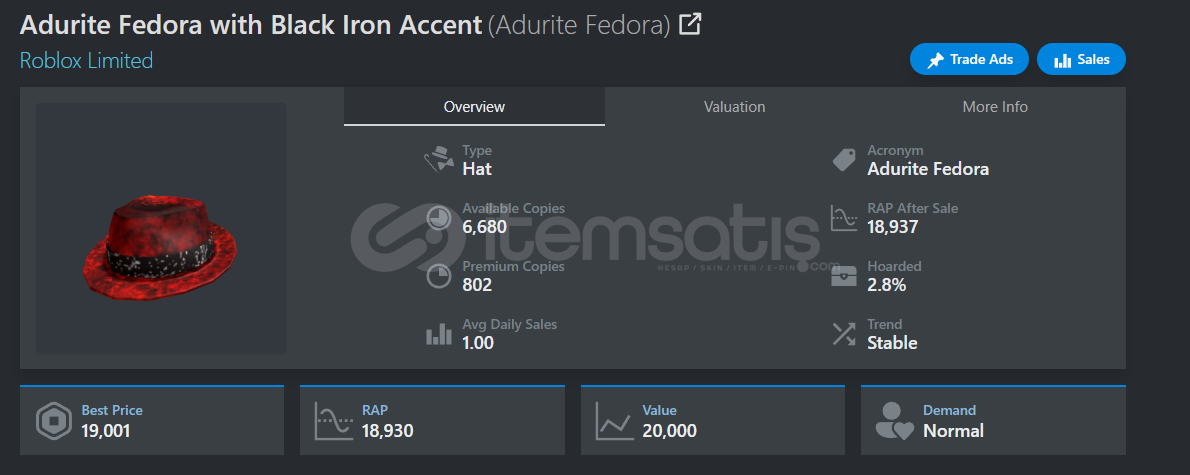Follow the Roblox Limited link

(86, 61)
